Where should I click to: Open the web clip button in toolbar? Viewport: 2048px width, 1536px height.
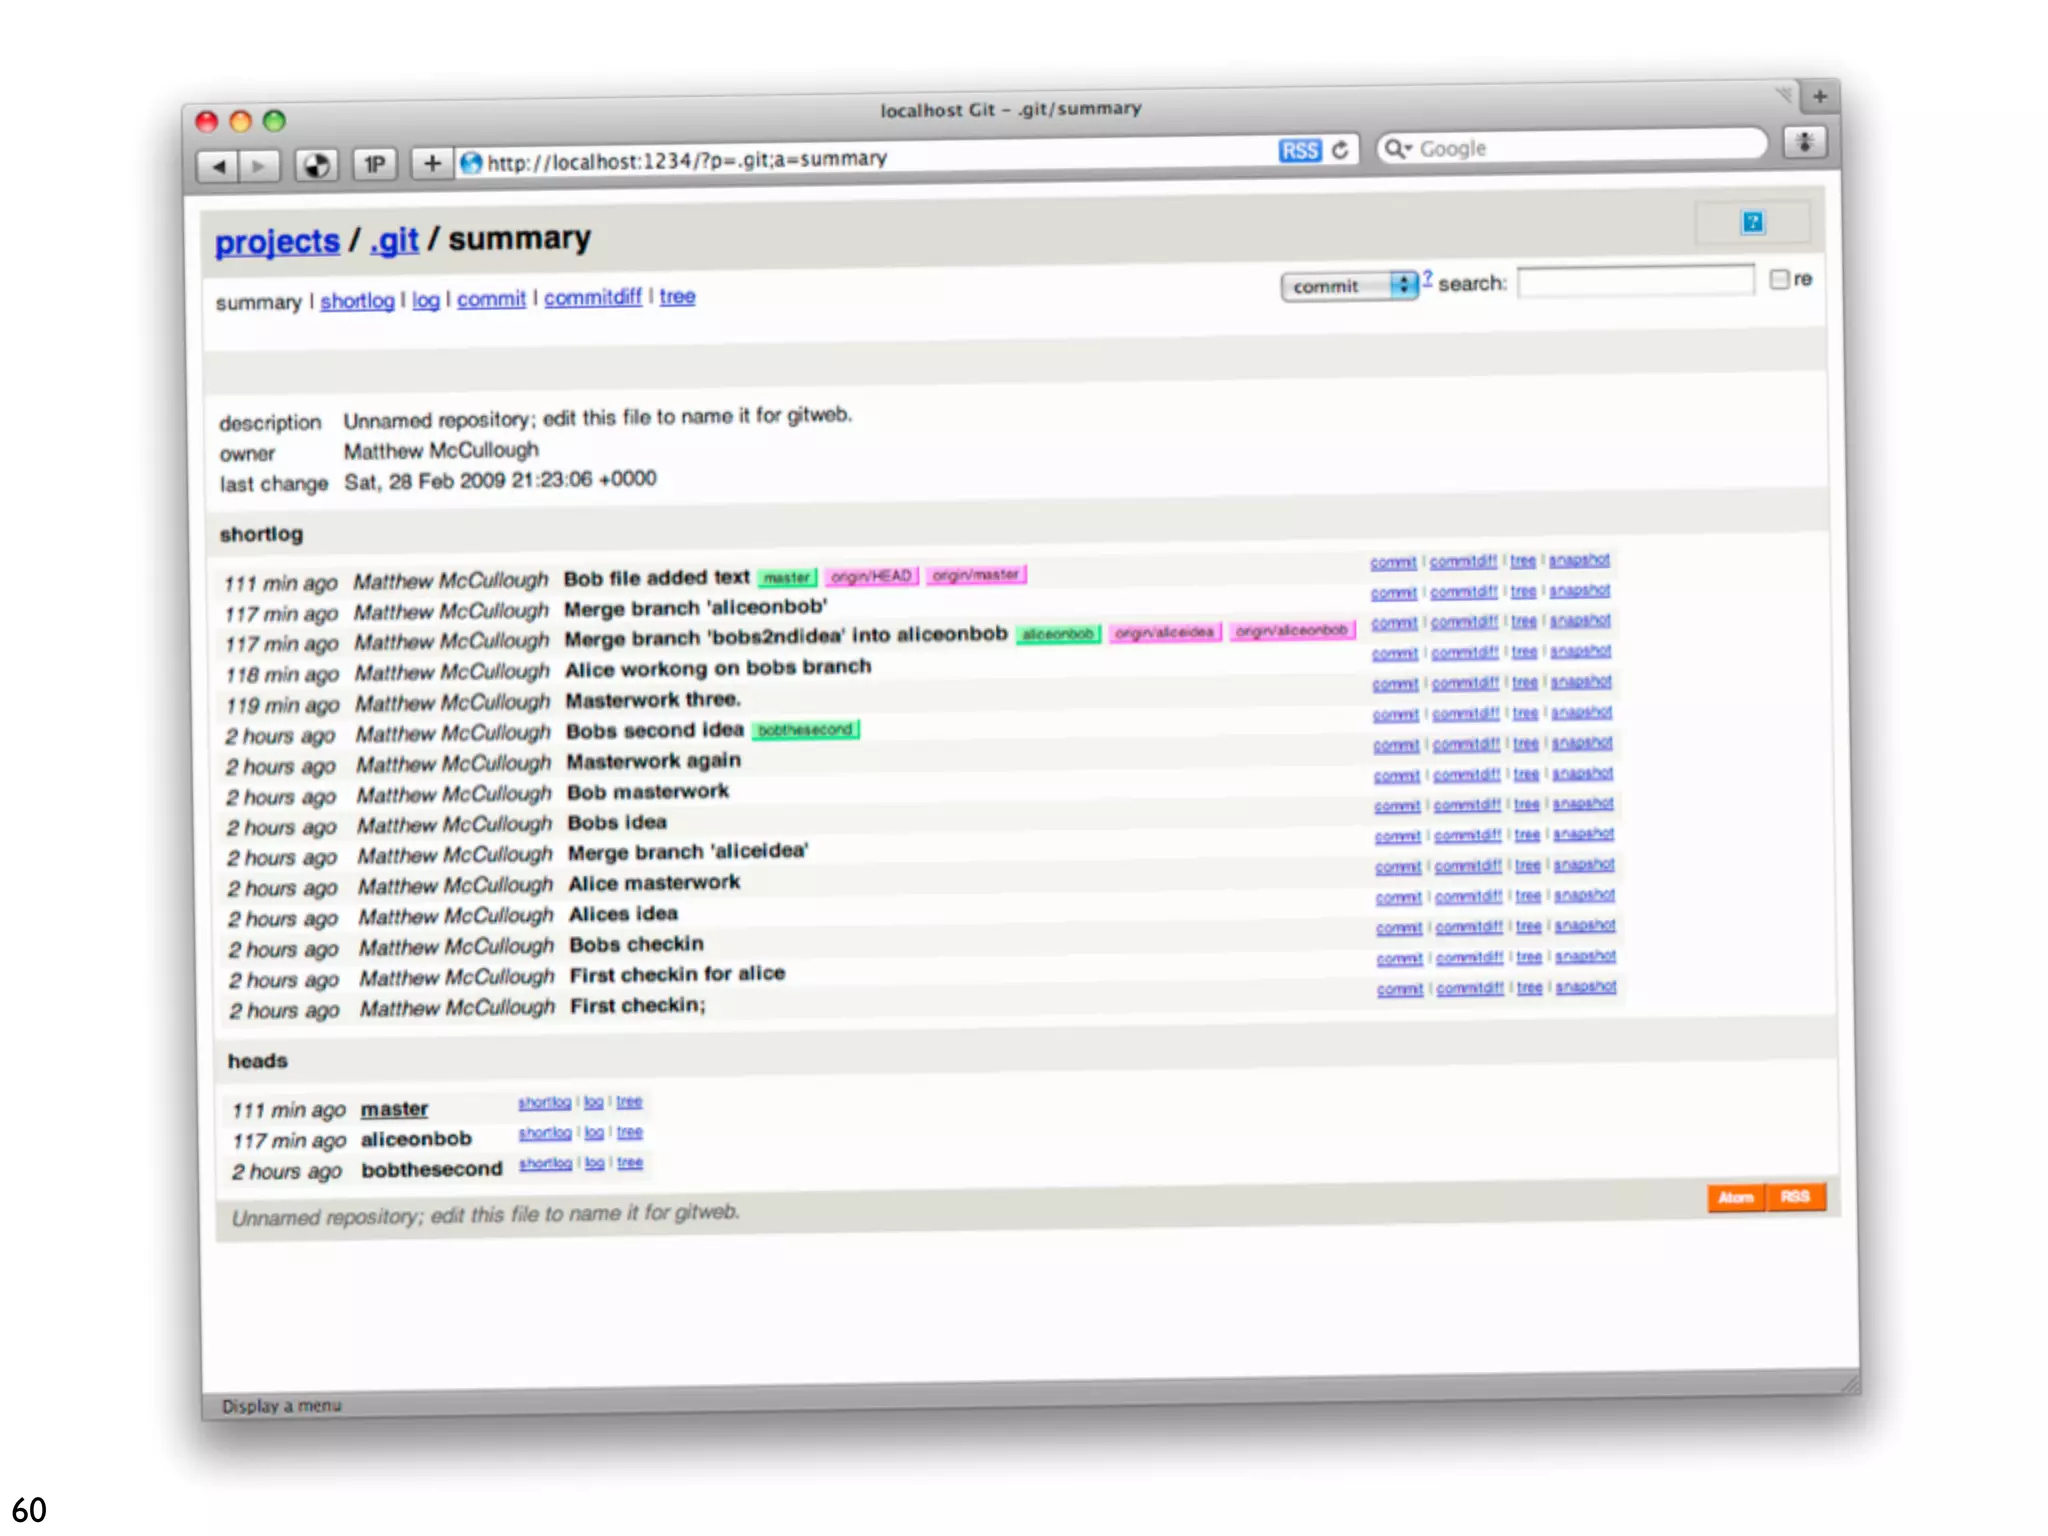316,165
